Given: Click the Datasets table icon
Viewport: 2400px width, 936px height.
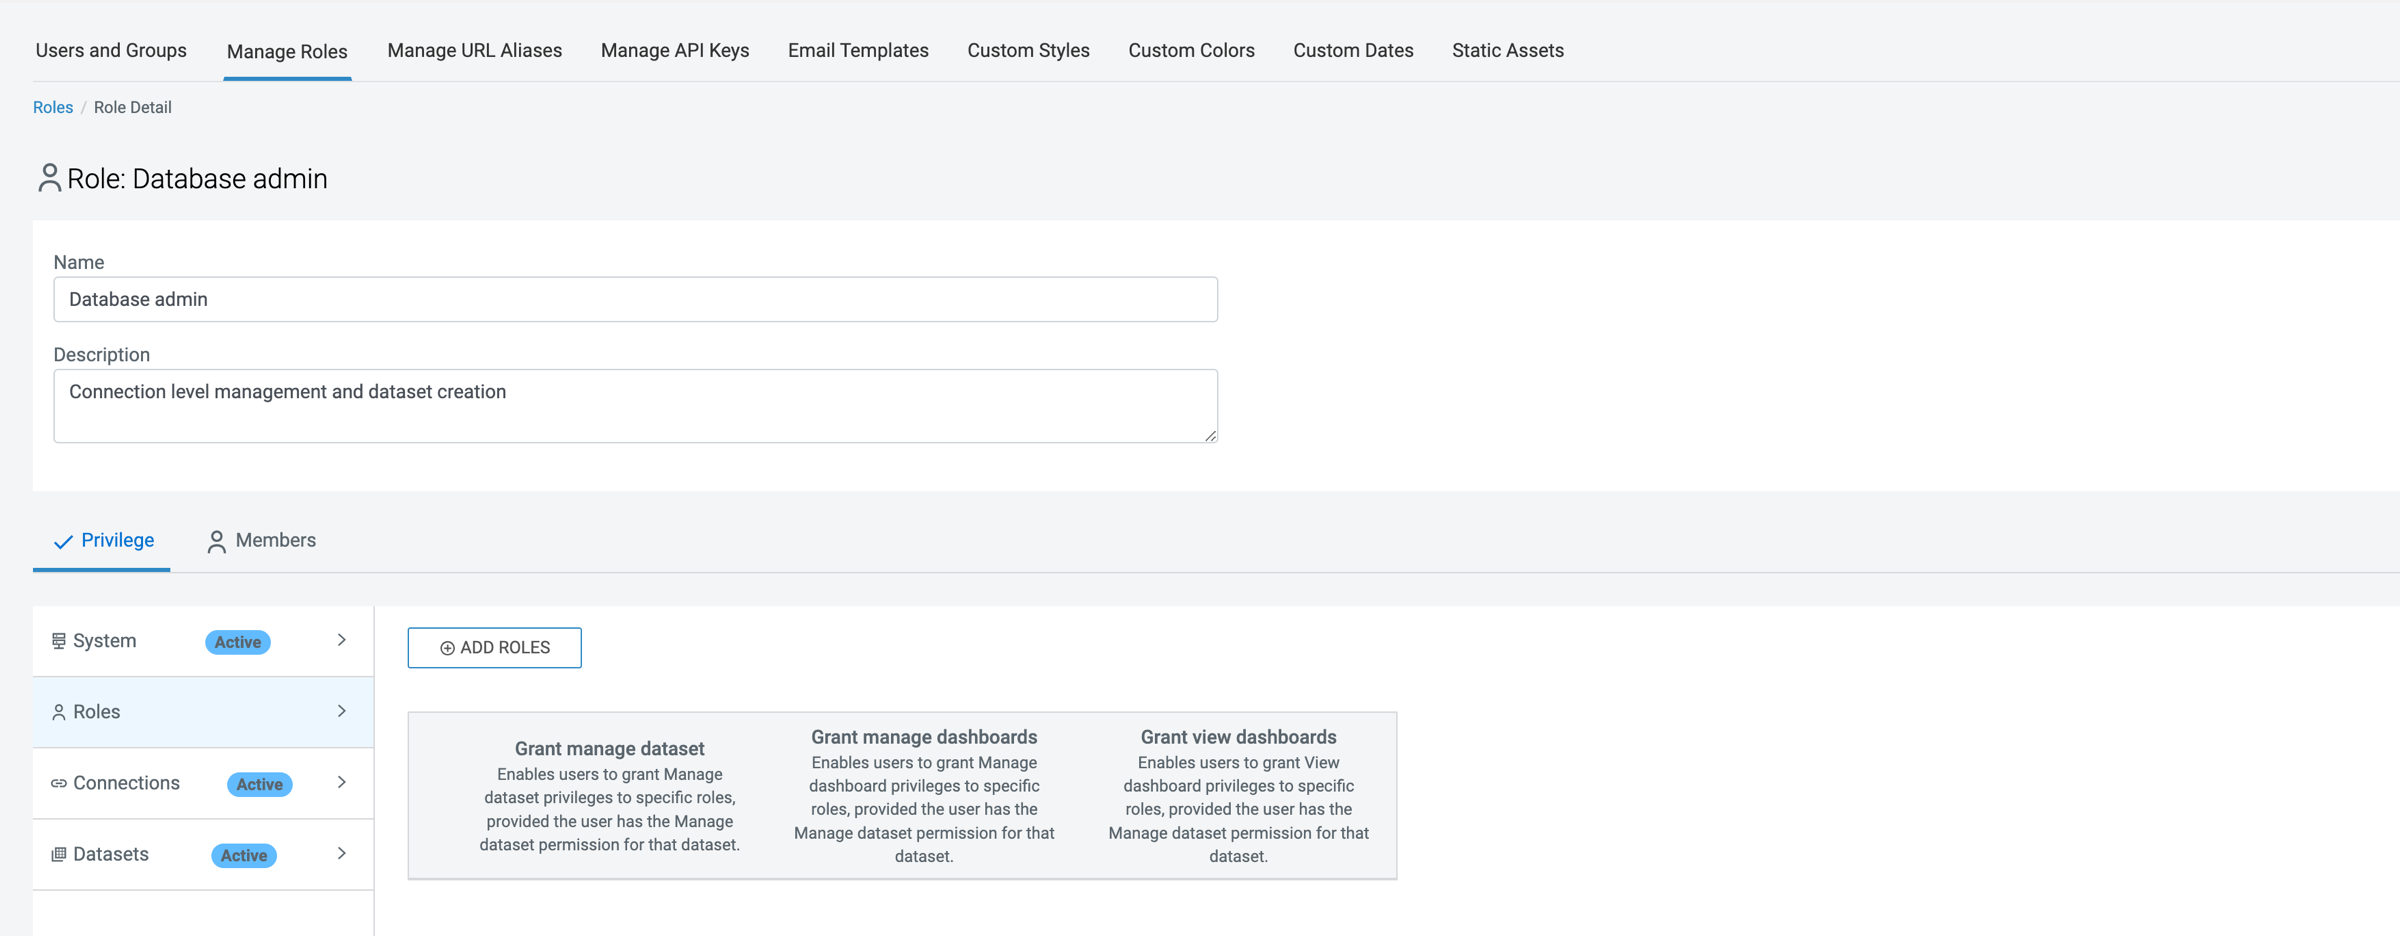Looking at the screenshot, I should coord(59,854).
